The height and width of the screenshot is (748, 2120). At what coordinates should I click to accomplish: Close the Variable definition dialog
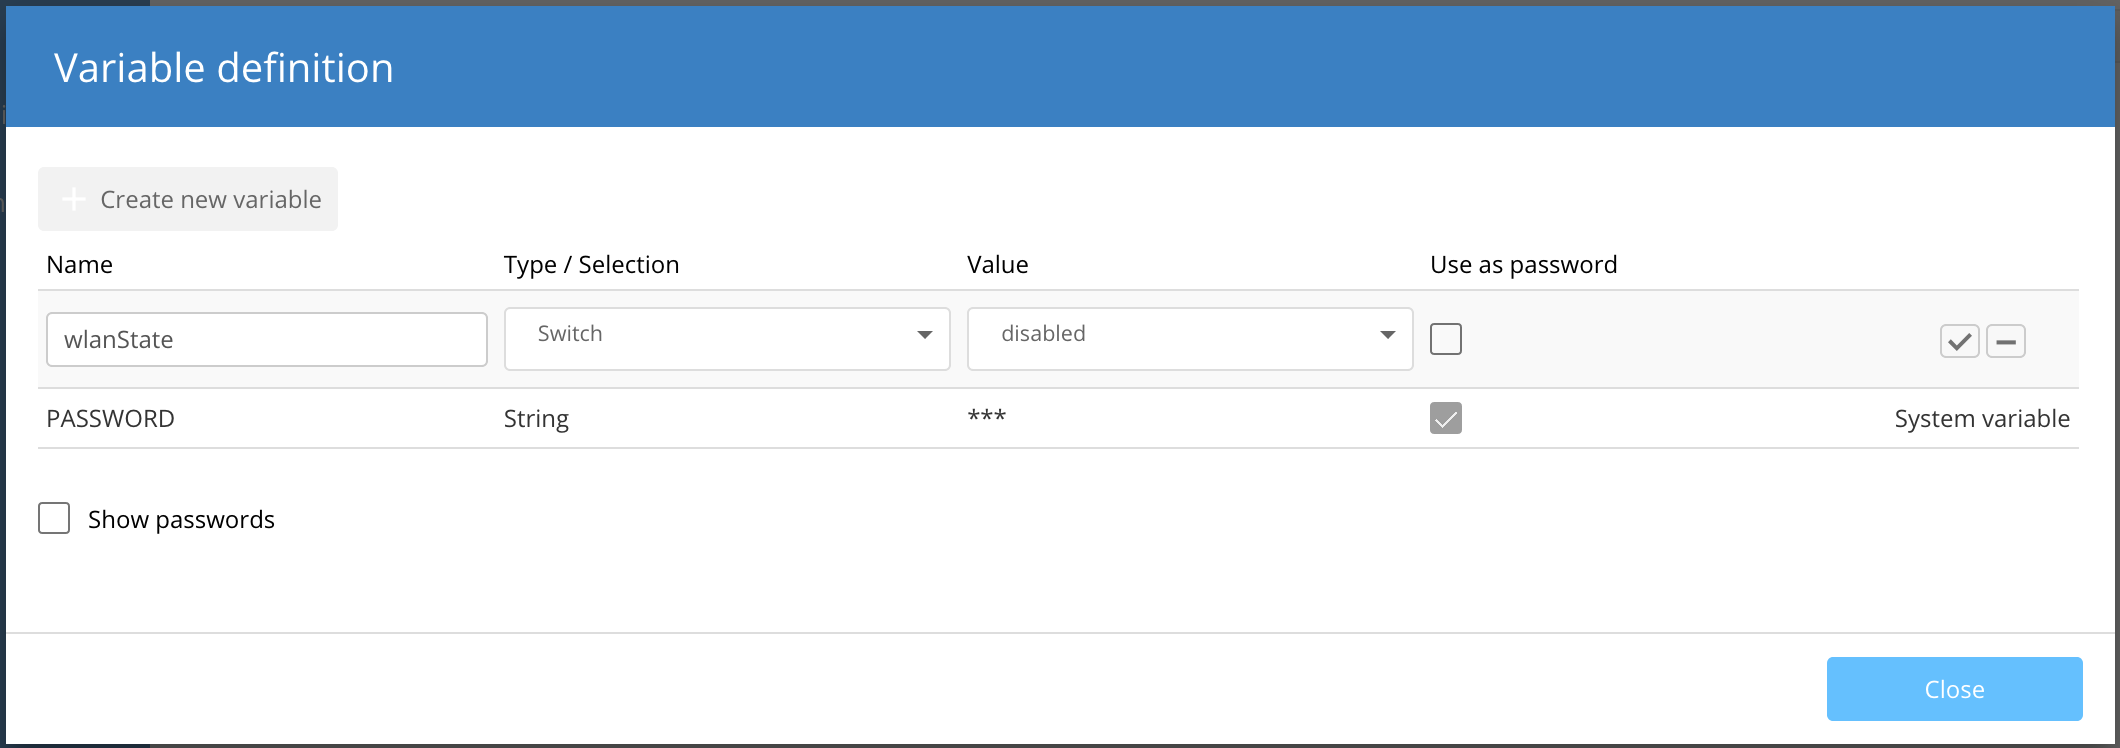pos(1953,689)
